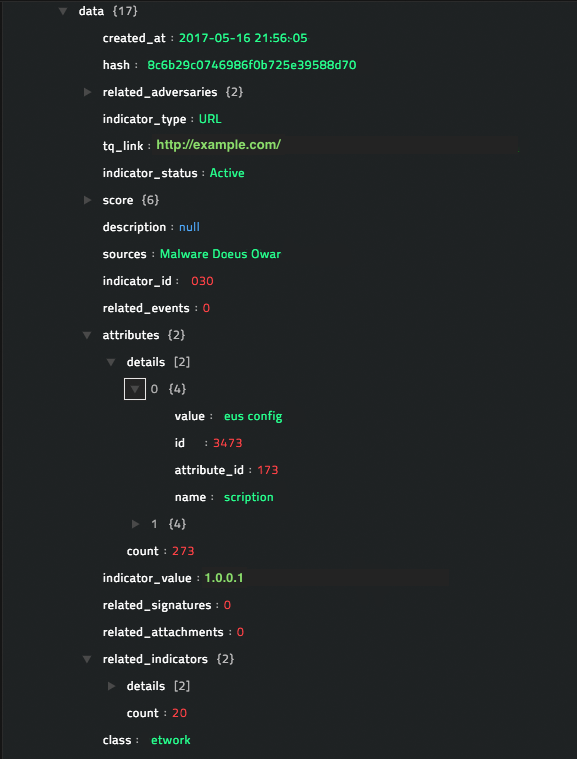Click the related_indicators count value 20
The height and width of the screenshot is (759, 577).
coord(180,713)
